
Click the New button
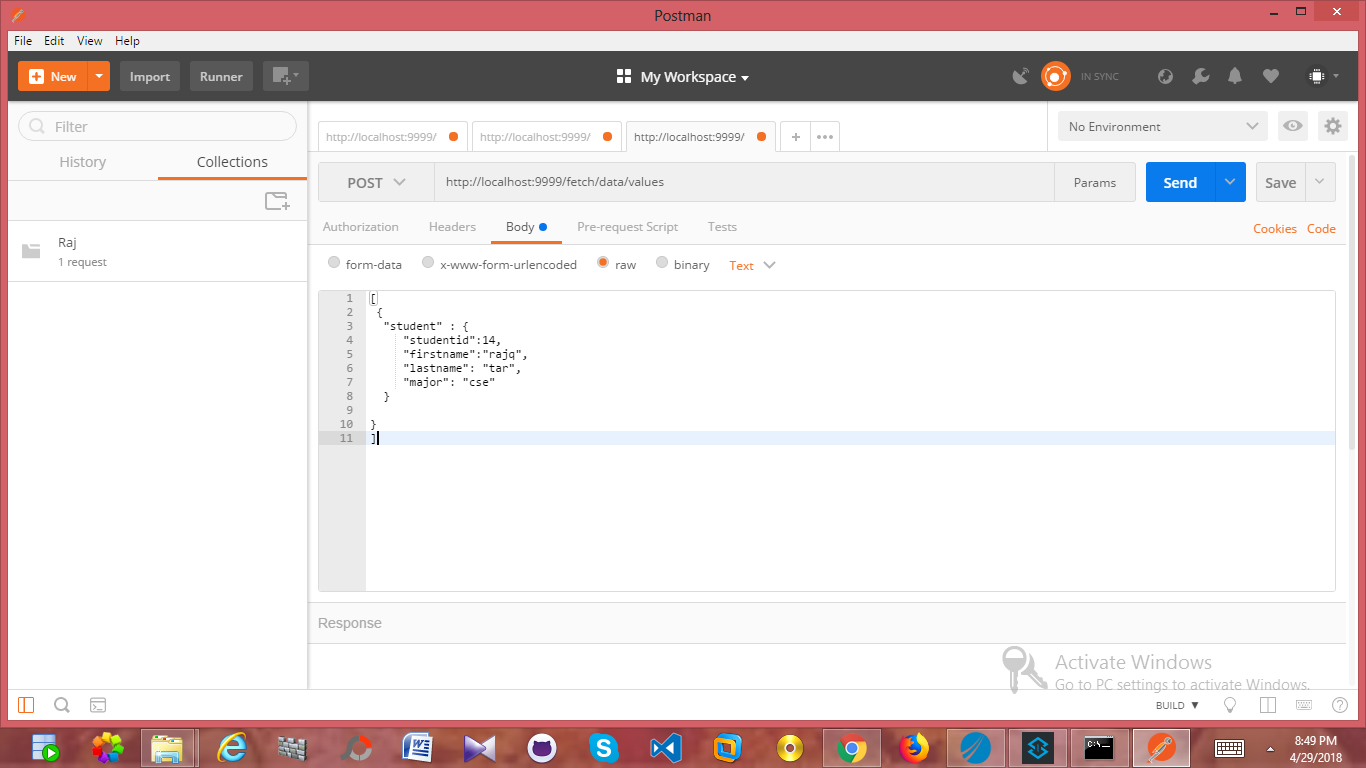click(53, 76)
